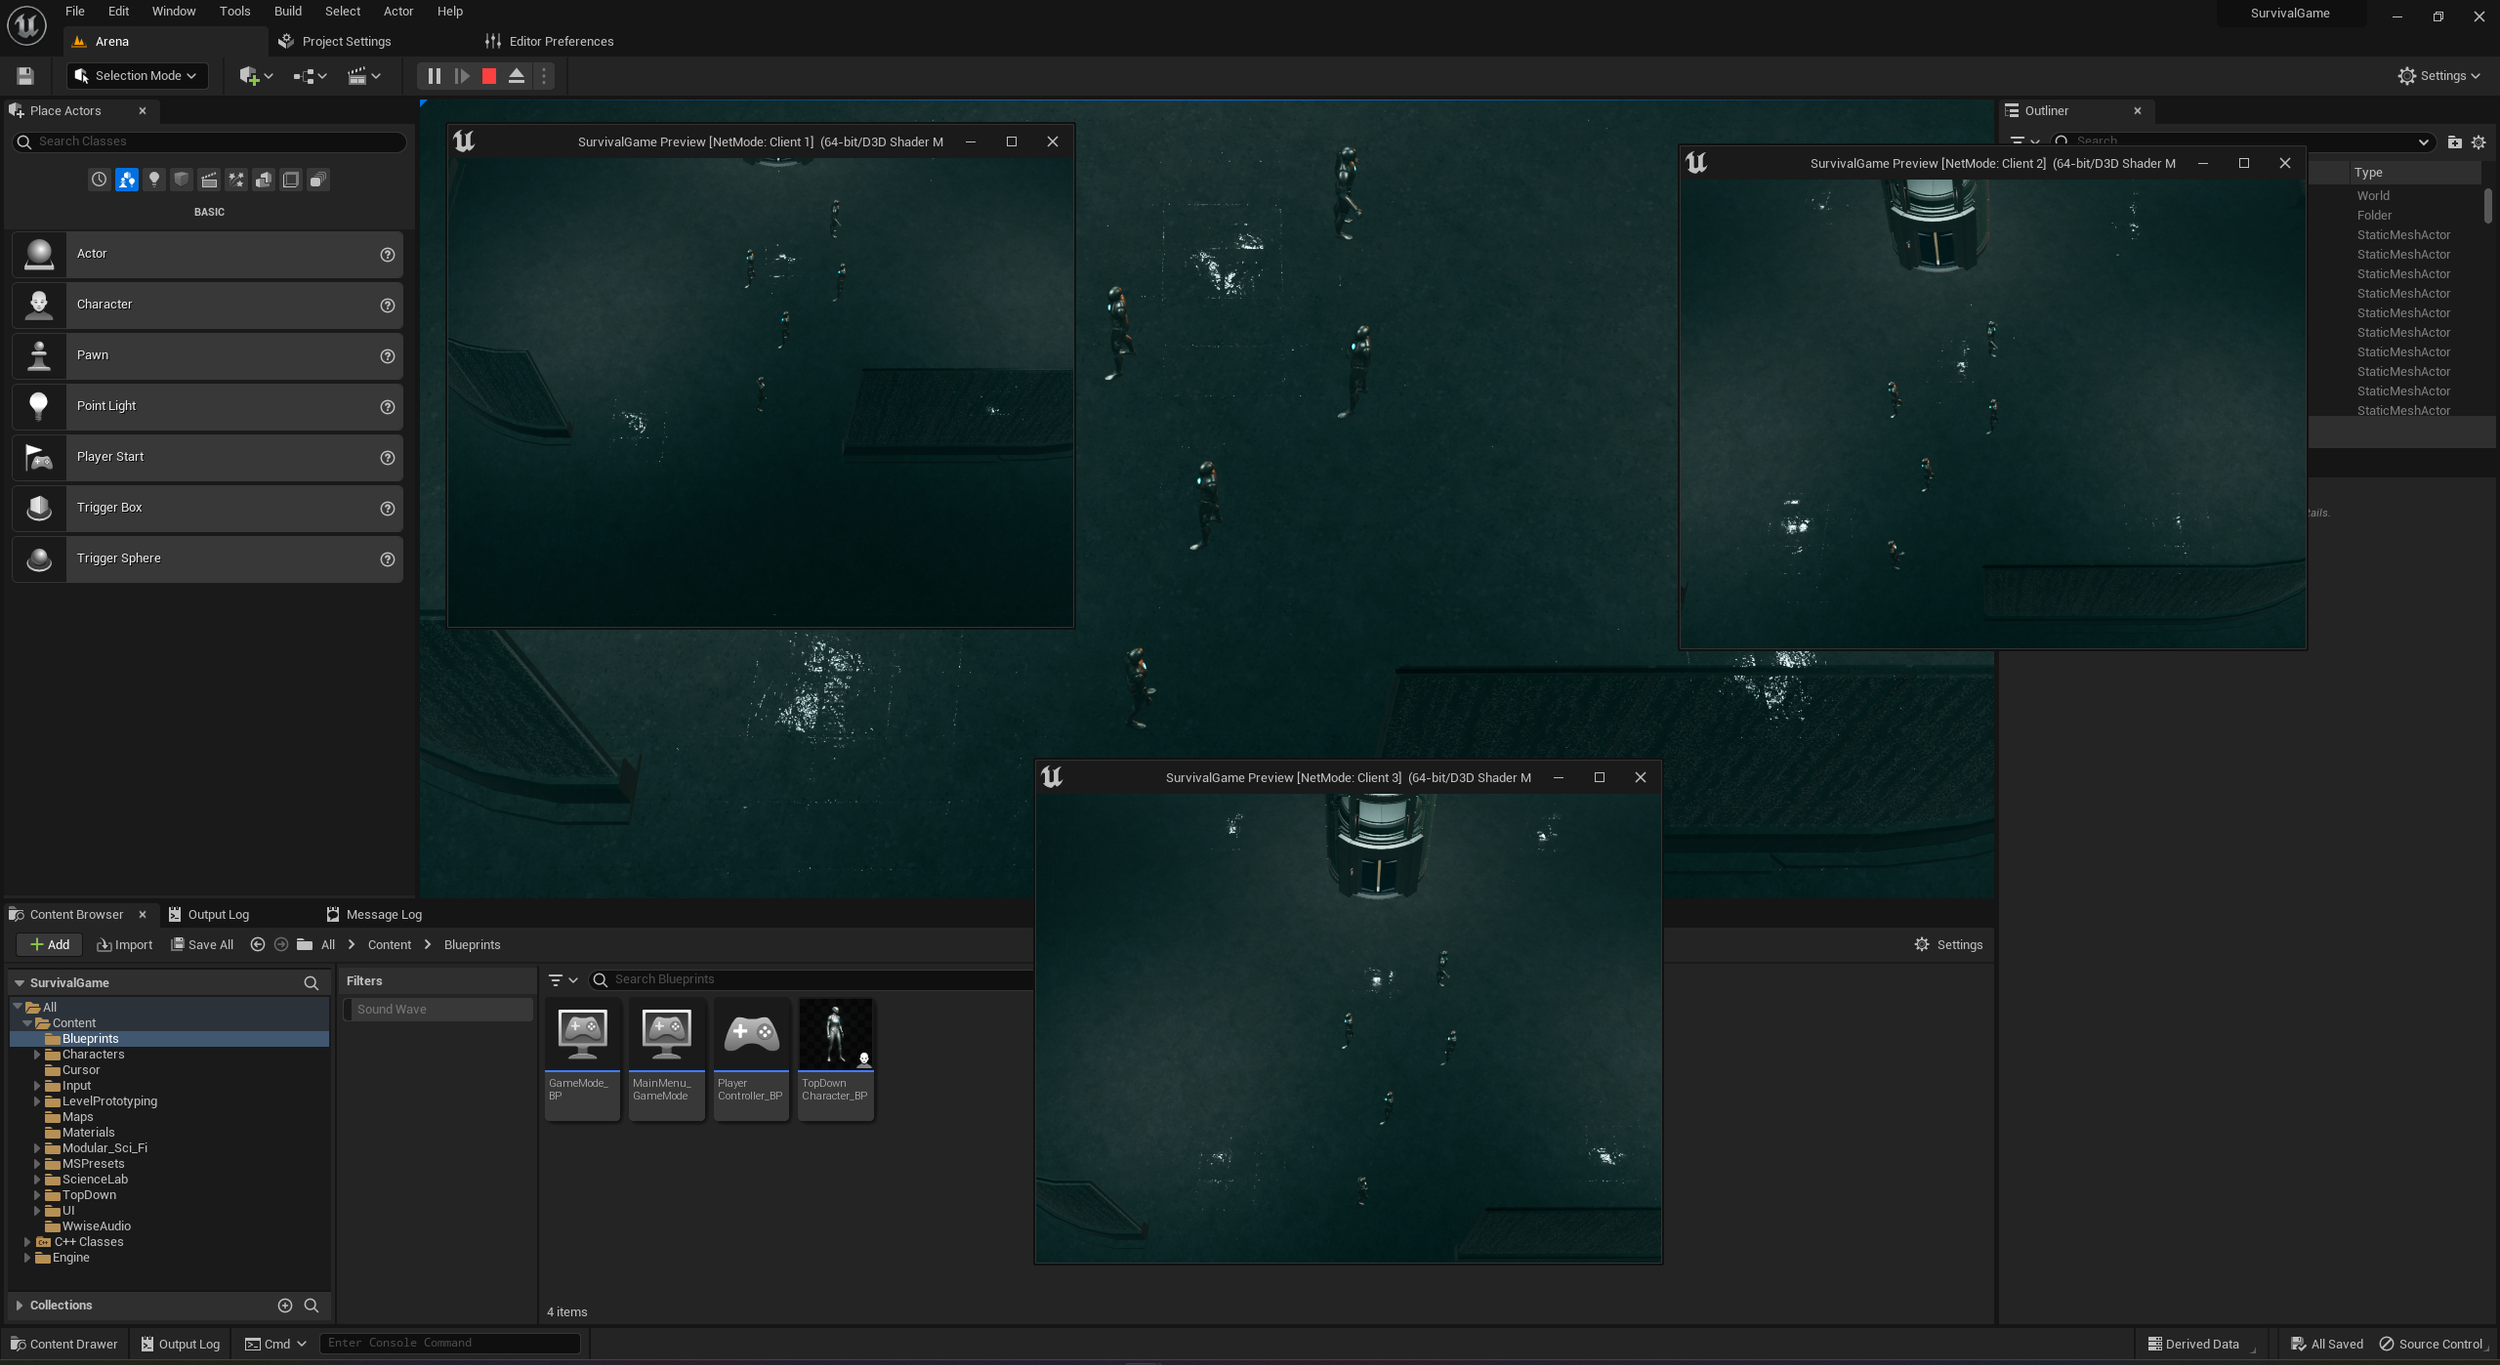Screen dimensions: 2500x1365
Task: Save the current level
Action: click(26, 76)
